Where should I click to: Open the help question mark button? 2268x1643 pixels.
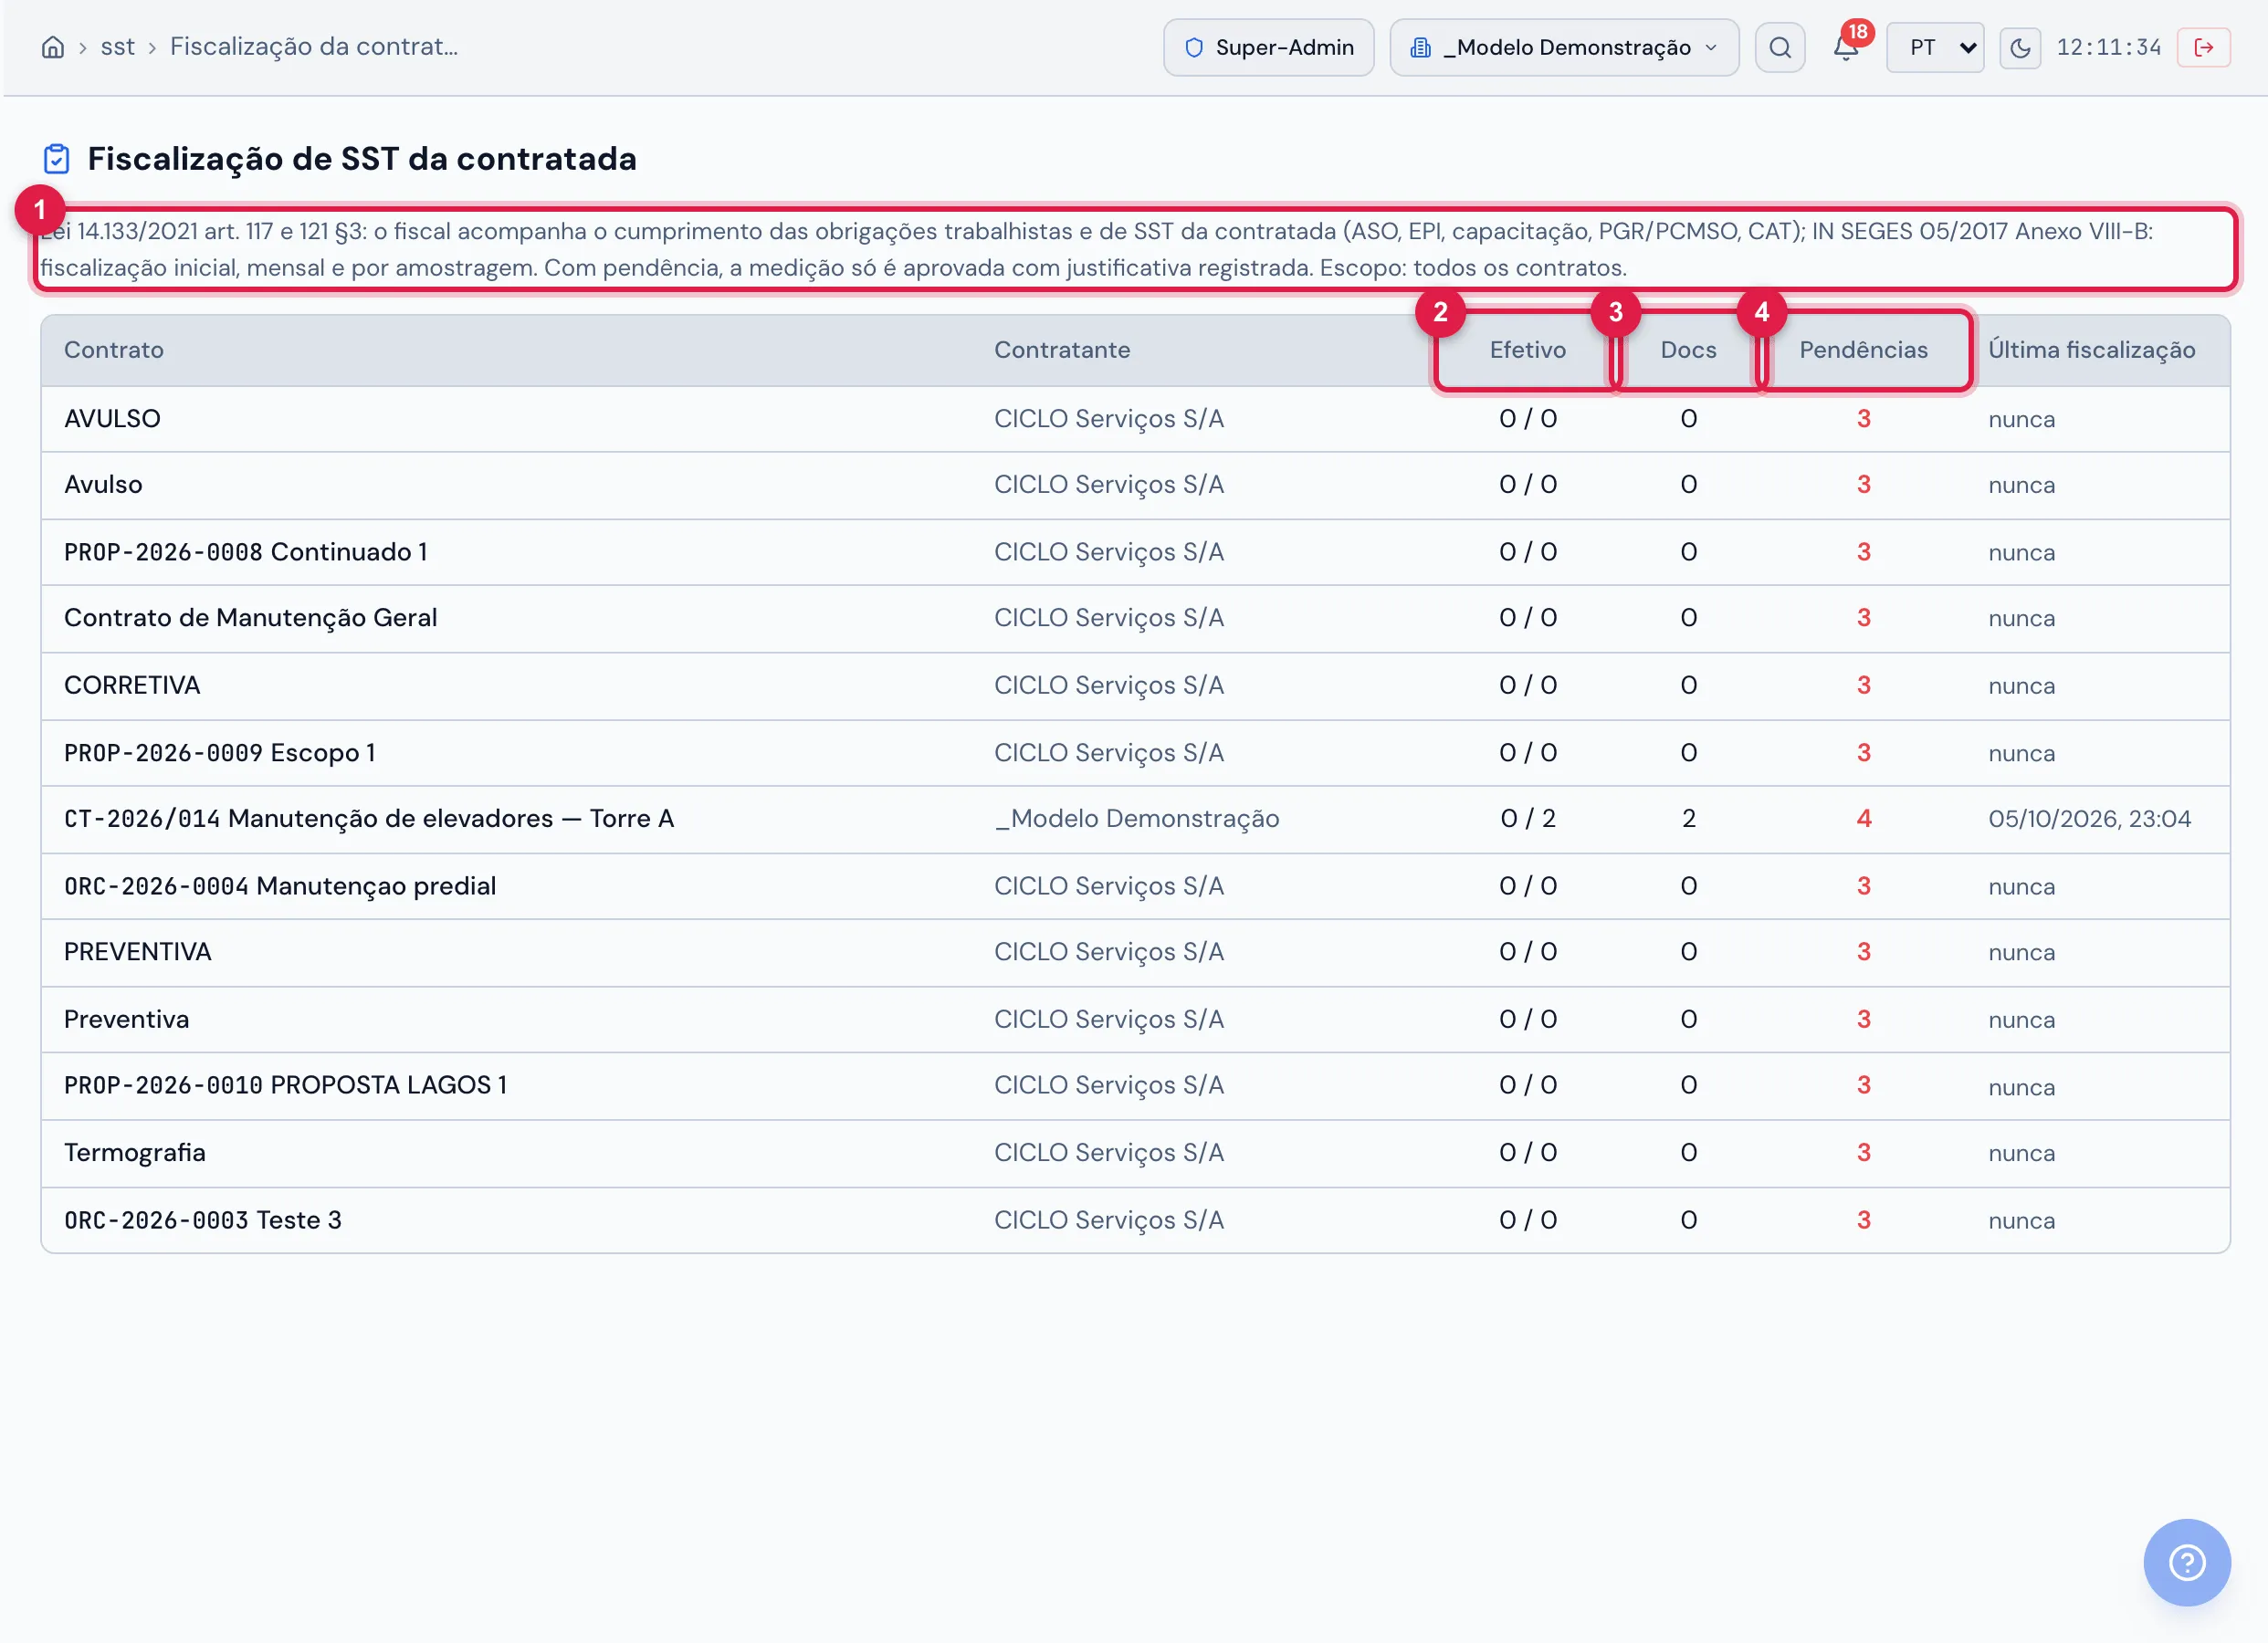(2186, 1562)
